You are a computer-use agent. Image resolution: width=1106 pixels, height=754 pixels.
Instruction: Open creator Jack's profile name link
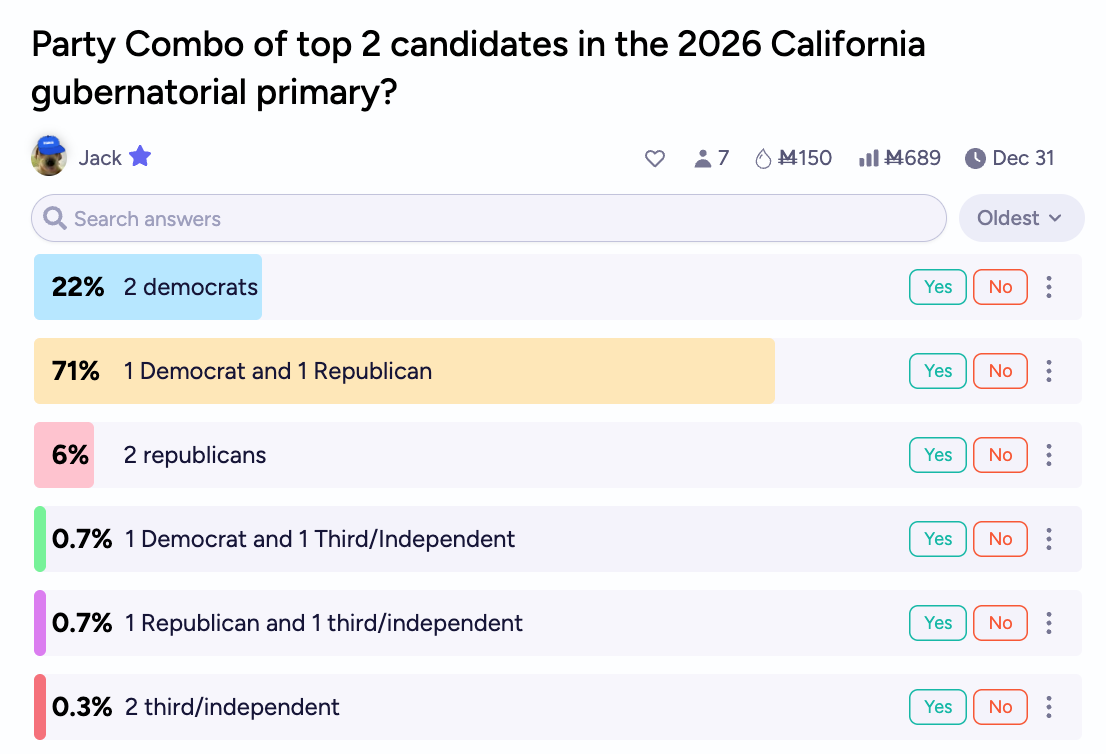100,158
